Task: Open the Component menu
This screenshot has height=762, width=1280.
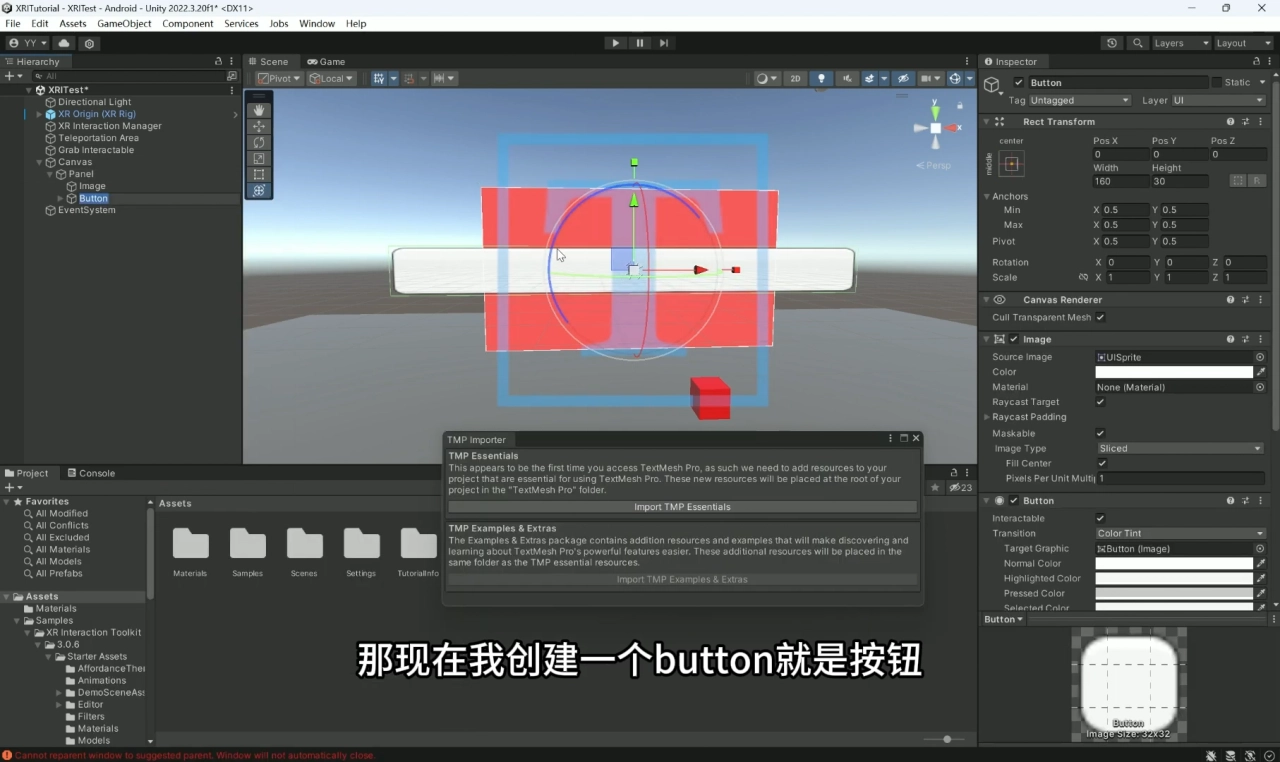Action: tap(188, 23)
